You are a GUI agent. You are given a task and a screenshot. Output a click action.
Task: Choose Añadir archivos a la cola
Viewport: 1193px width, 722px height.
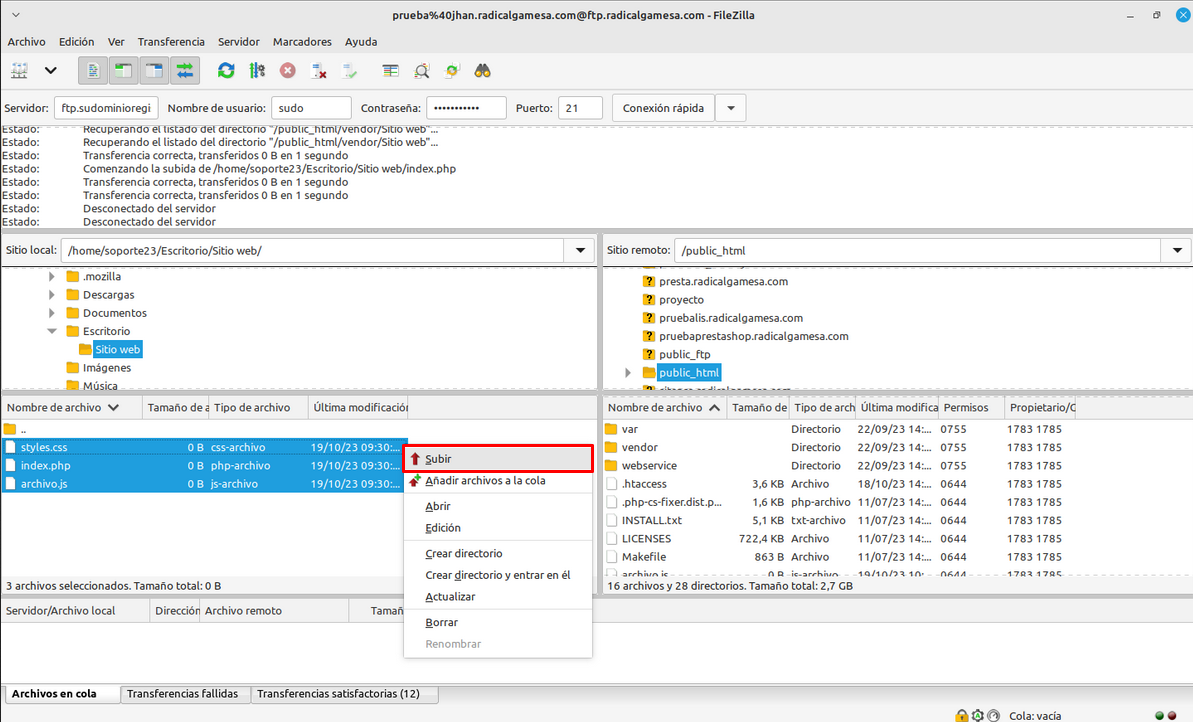click(498, 481)
